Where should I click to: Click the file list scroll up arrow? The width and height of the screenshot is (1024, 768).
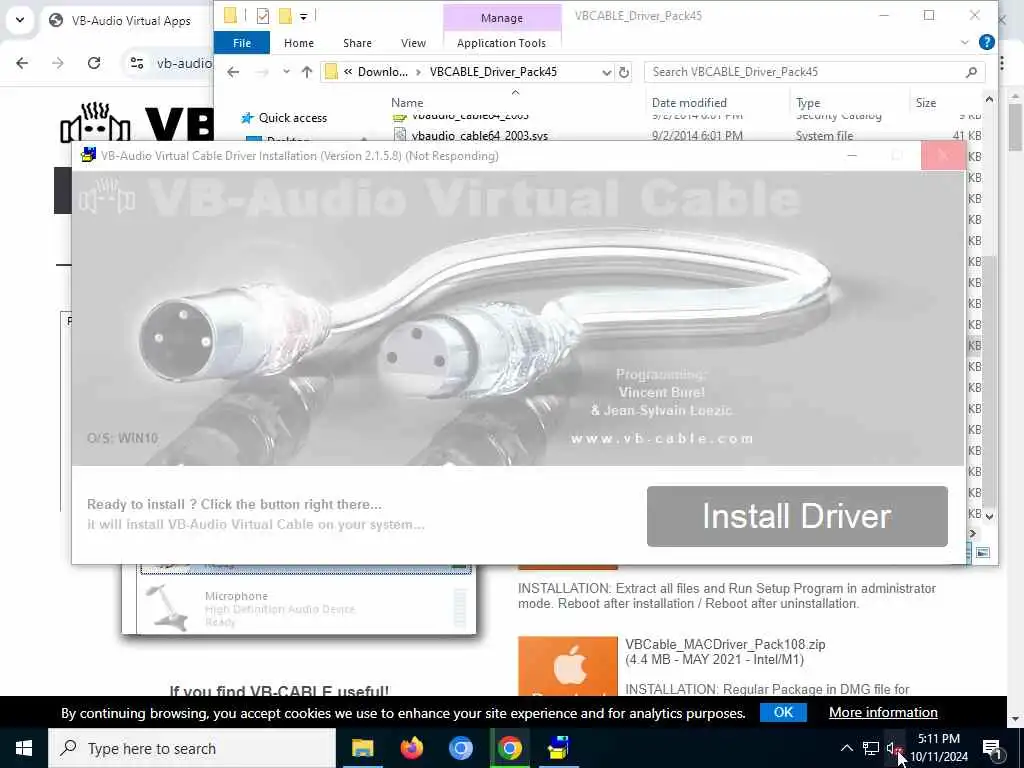[x=989, y=99]
